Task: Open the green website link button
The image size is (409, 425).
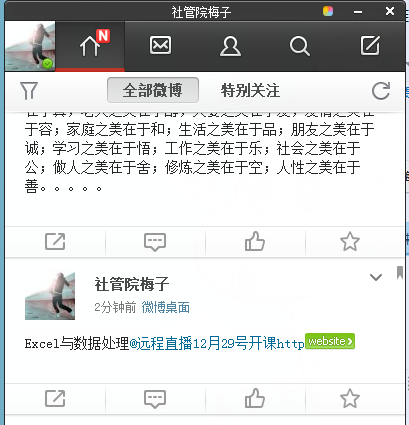Action: tap(330, 341)
